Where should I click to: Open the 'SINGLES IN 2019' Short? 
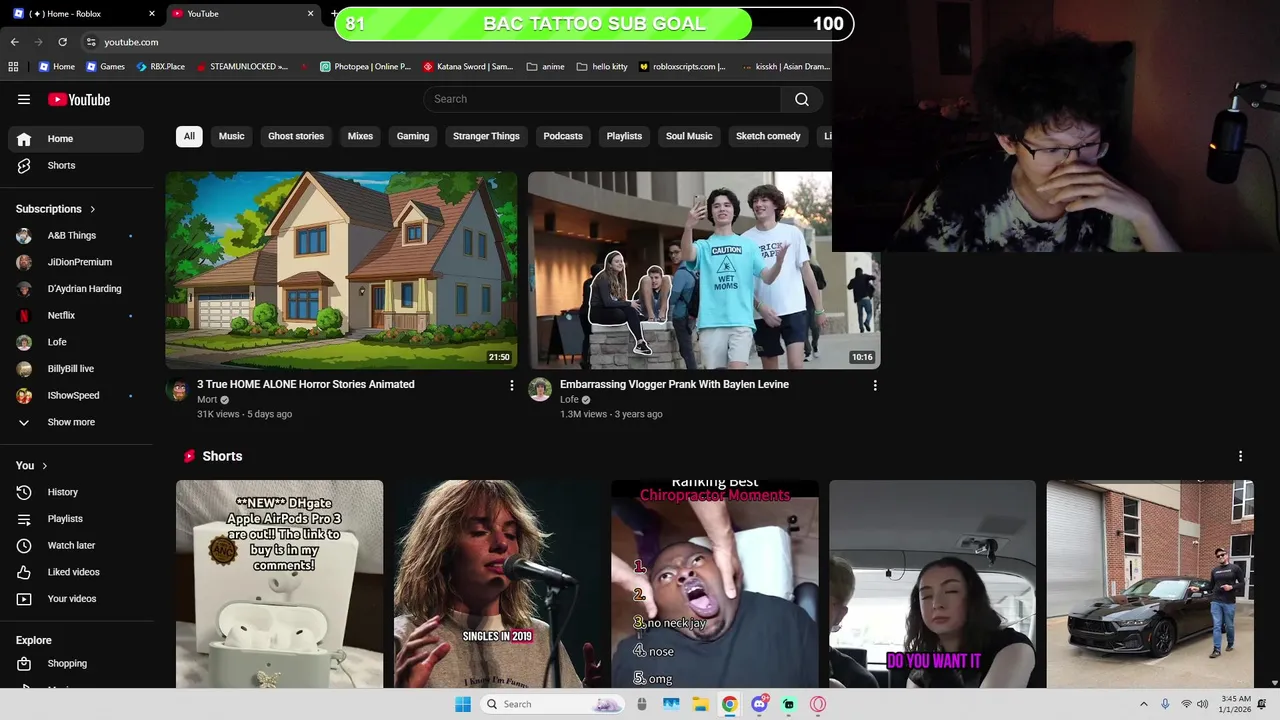coord(497,584)
